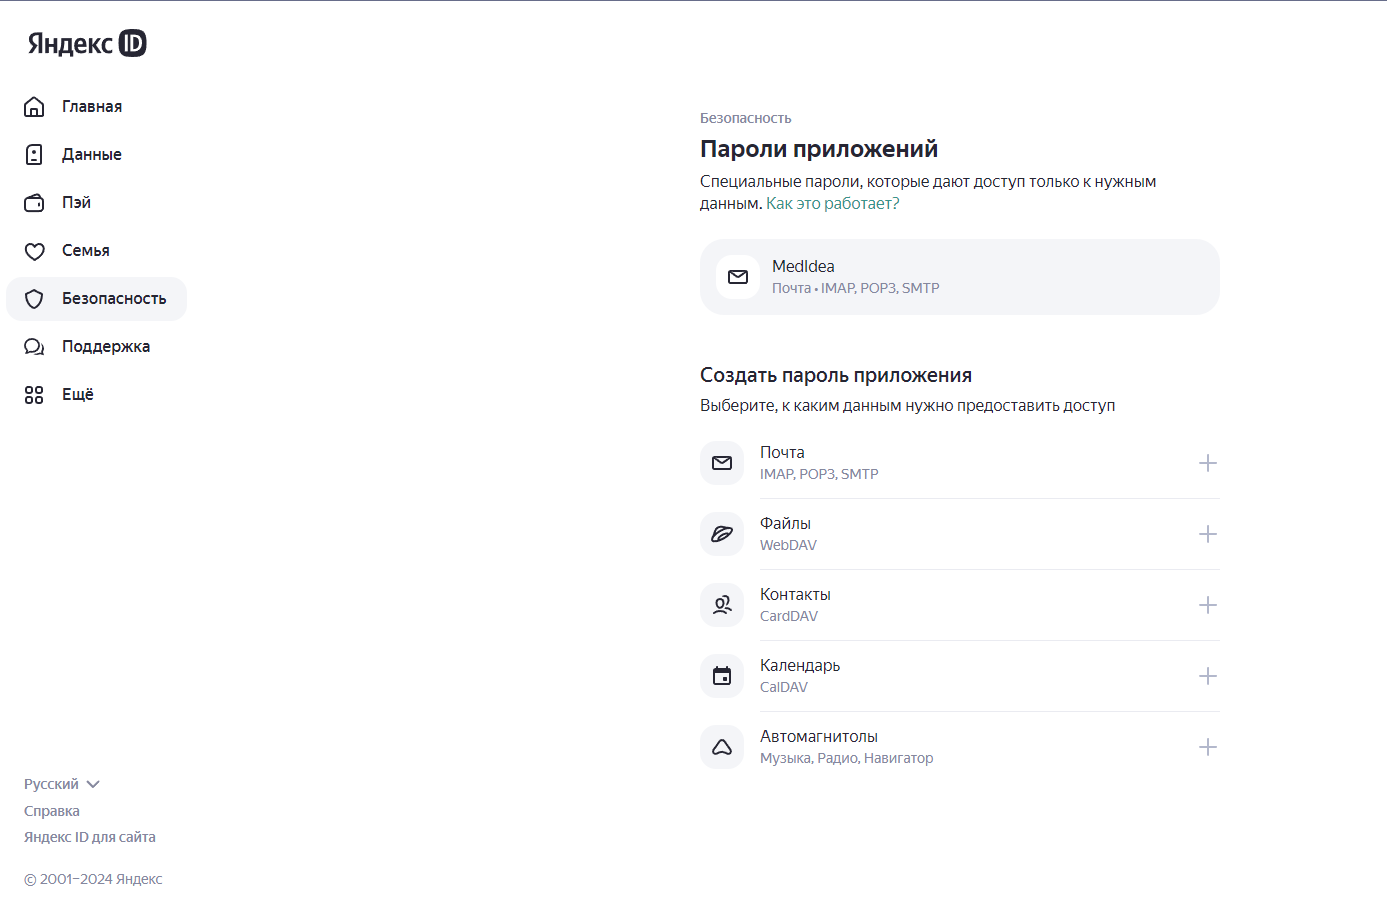Click the envelope icon in MedIdea card
The height and width of the screenshot is (909, 1387).
coord(738,277)
